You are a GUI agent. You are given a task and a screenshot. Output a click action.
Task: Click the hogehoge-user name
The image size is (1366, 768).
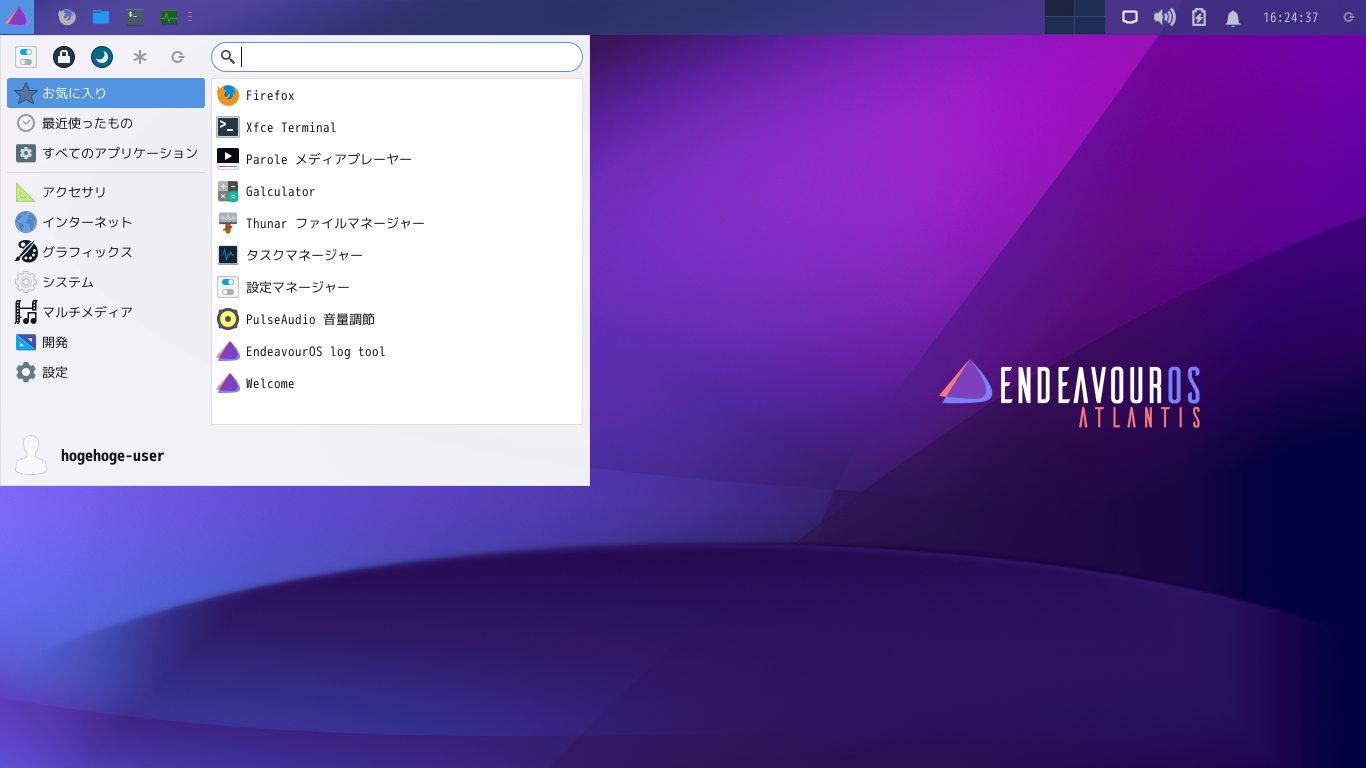click(x=112, y=456)
